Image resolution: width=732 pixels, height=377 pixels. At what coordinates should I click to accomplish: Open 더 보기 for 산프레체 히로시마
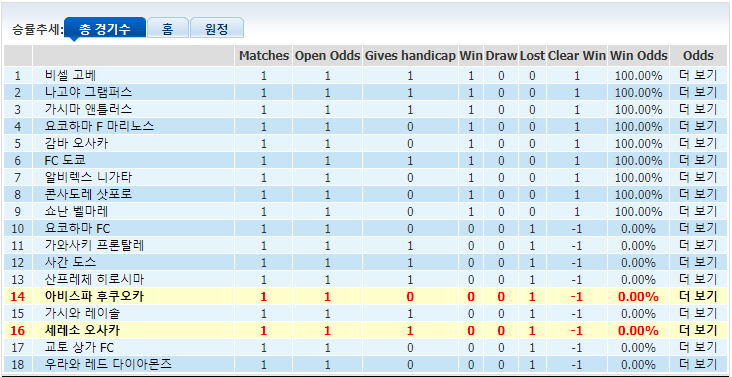click(x=698, y=279)
